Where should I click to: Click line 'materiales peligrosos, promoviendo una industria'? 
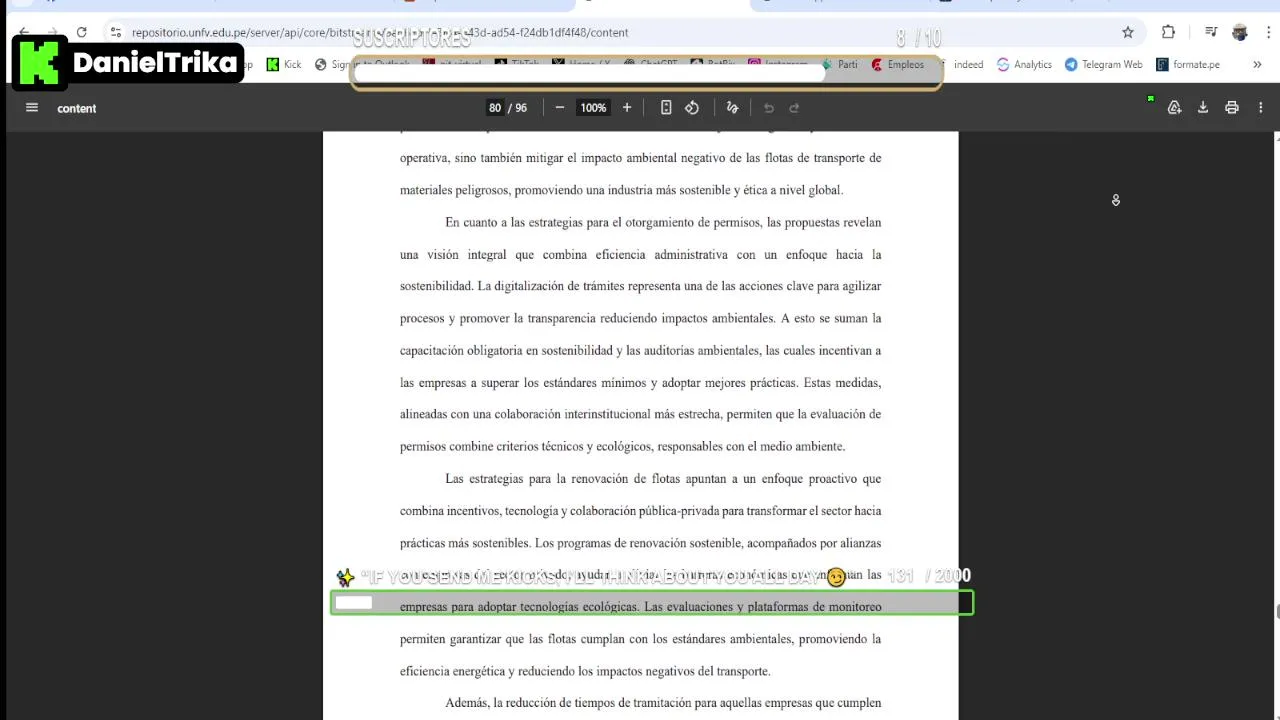click(621, 190)
